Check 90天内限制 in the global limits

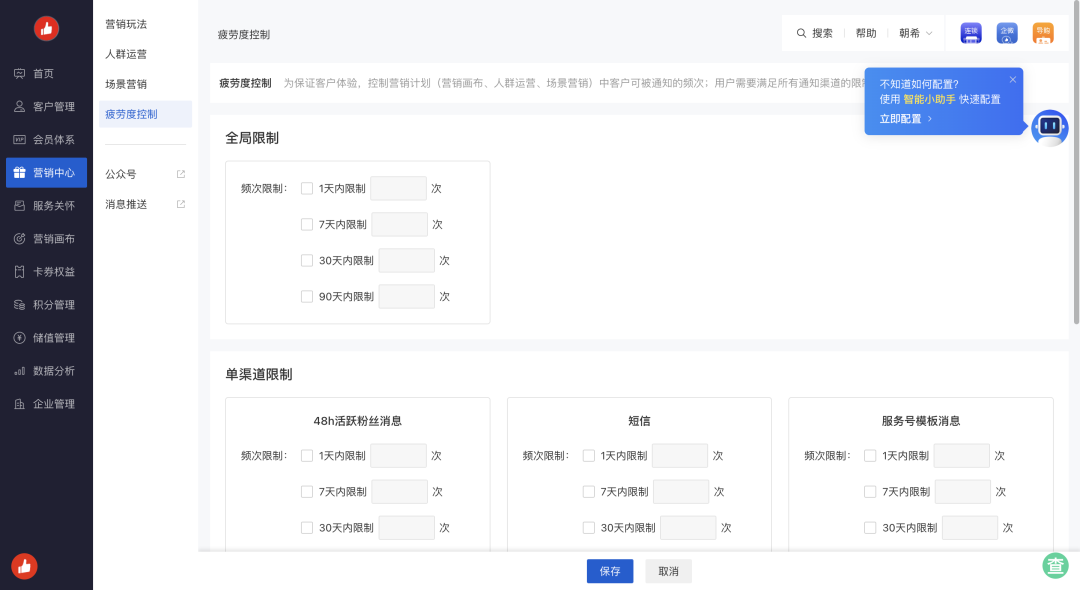click(307, 296)
